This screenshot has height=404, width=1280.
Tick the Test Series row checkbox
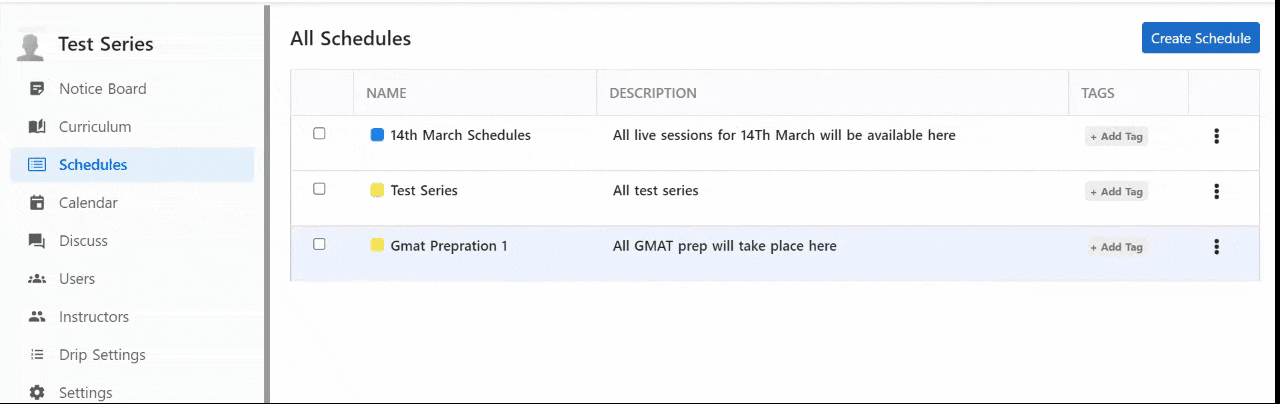(319, 188)
